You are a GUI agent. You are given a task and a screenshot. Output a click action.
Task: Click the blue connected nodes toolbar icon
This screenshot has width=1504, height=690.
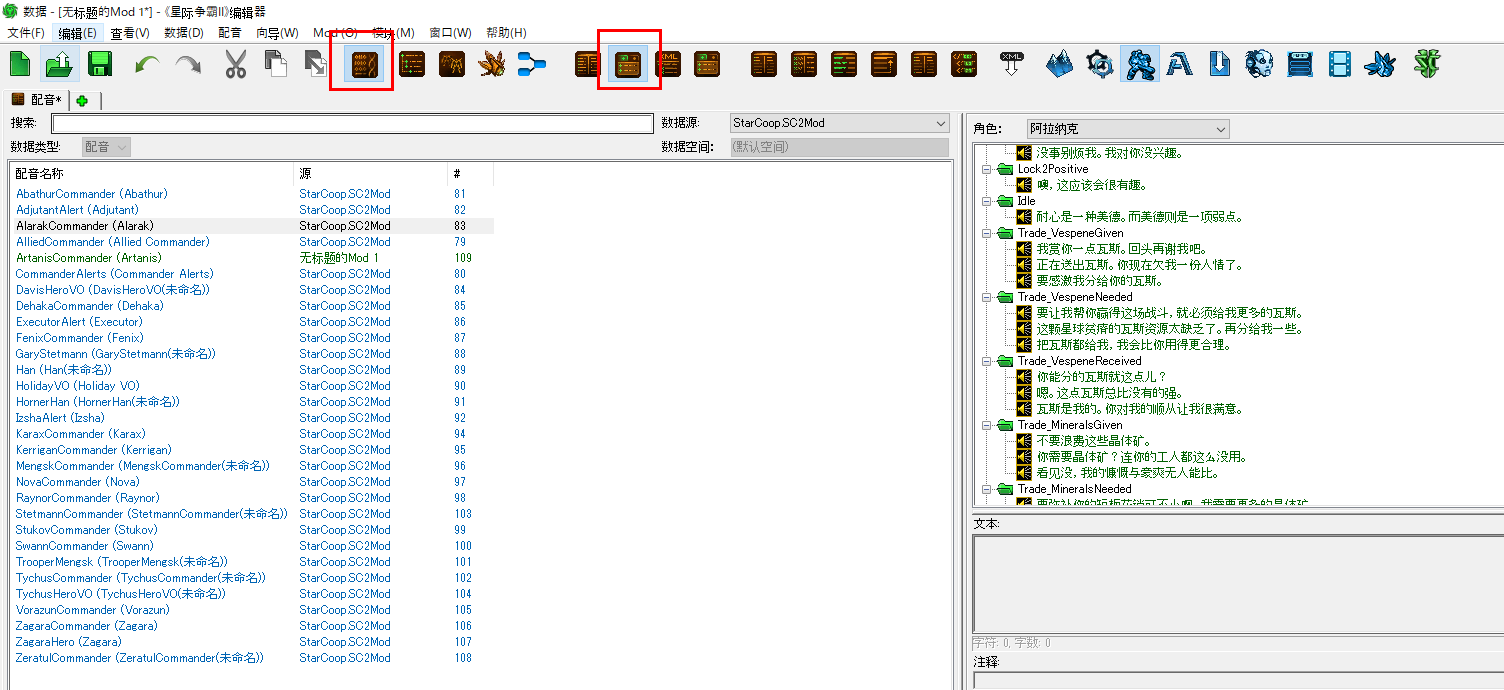click(x=531, y=65)
